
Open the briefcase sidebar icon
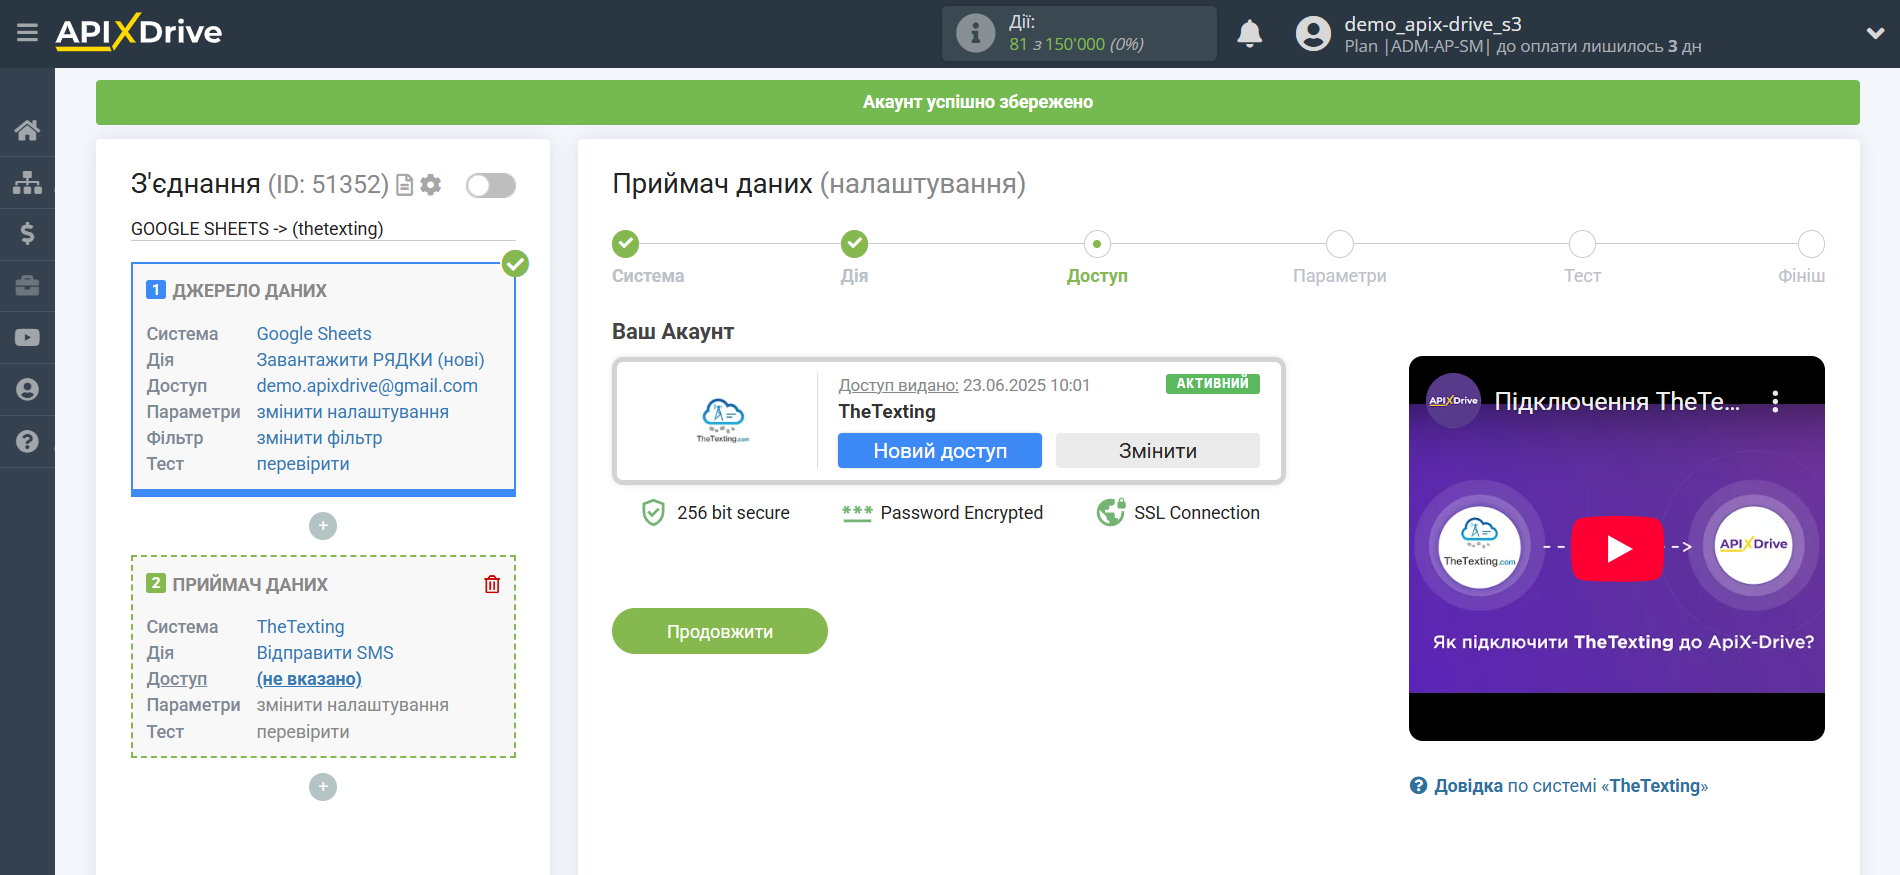pyautogui.click(x=27, y=286)
